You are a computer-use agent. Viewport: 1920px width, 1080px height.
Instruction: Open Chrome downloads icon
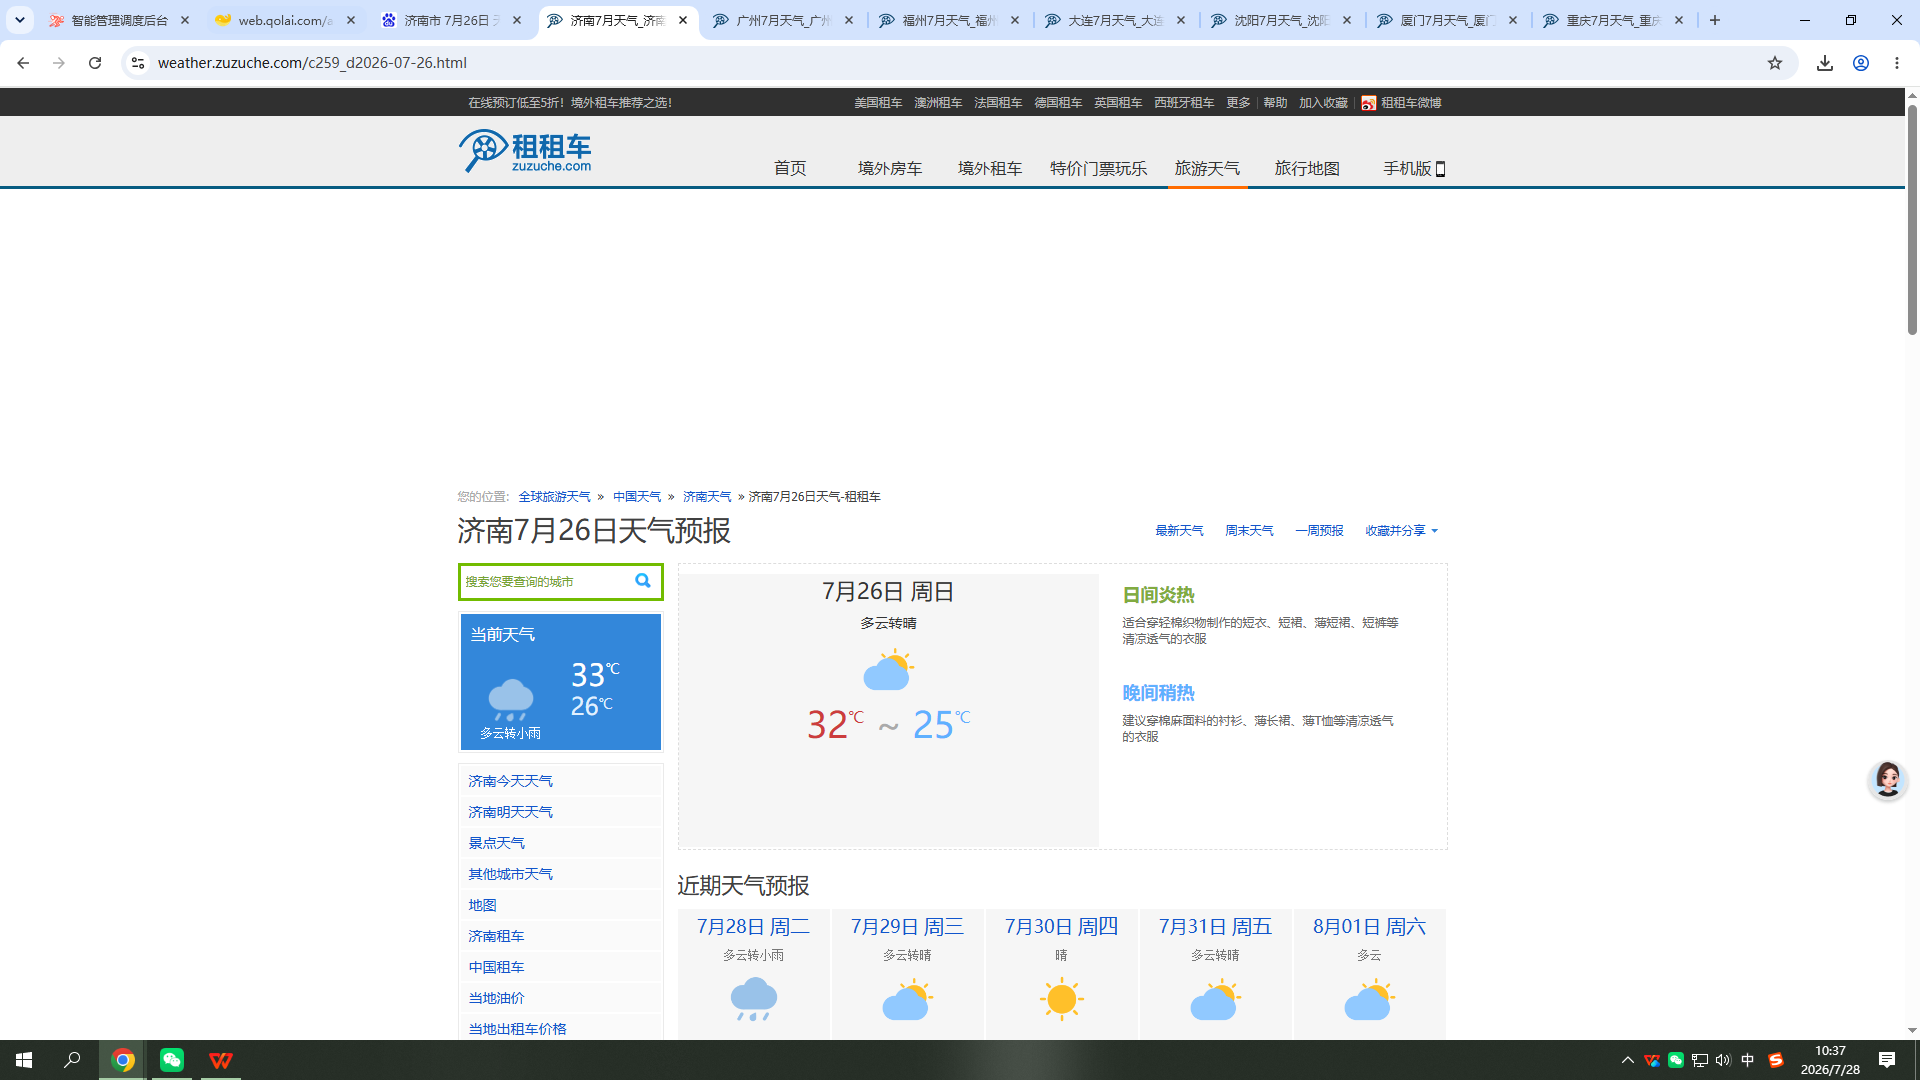tap(1825, 63)
